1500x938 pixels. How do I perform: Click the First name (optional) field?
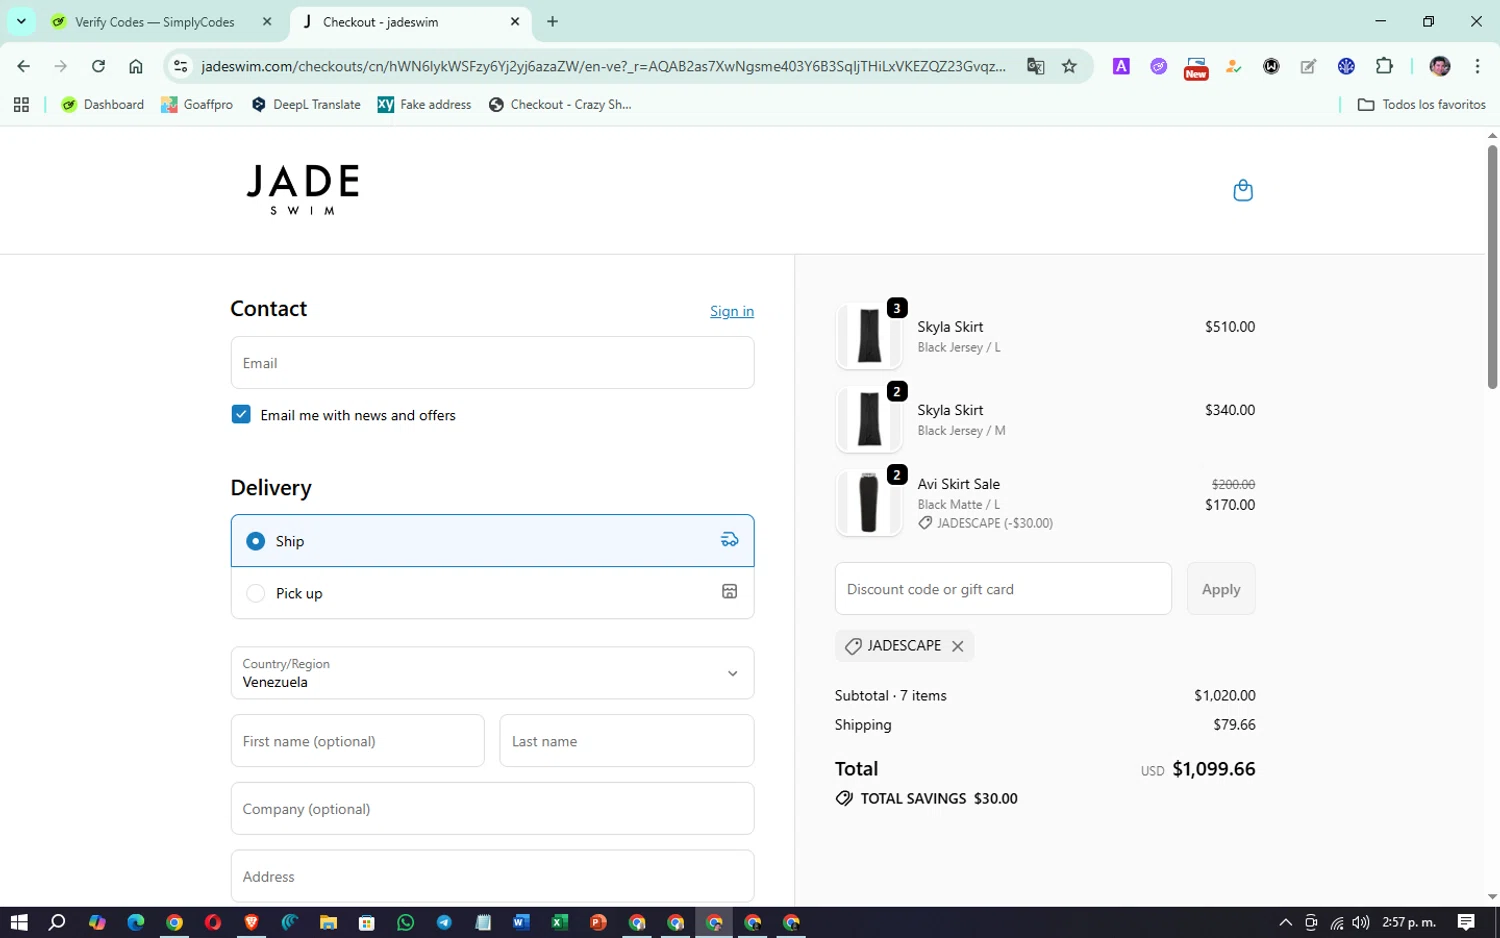click(x=357, y=741)
